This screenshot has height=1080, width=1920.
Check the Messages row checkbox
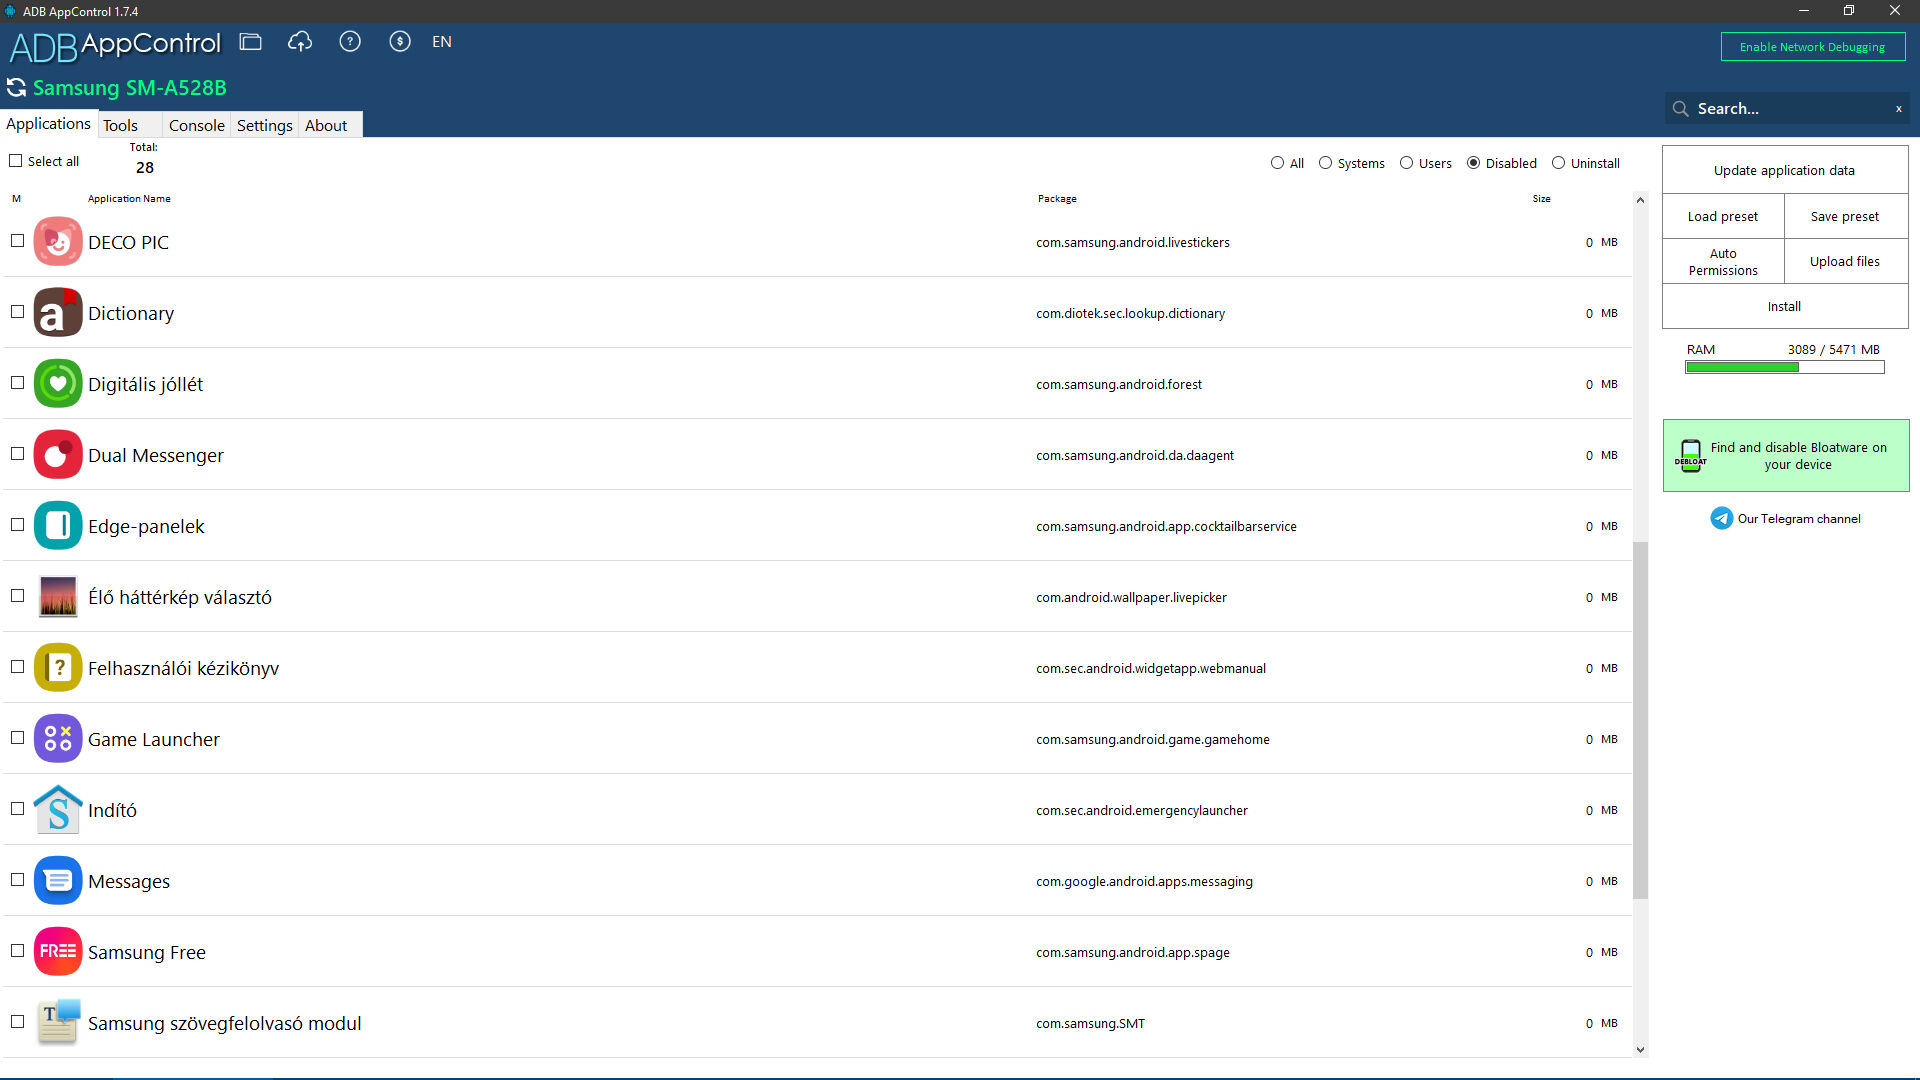coord(17,880)
